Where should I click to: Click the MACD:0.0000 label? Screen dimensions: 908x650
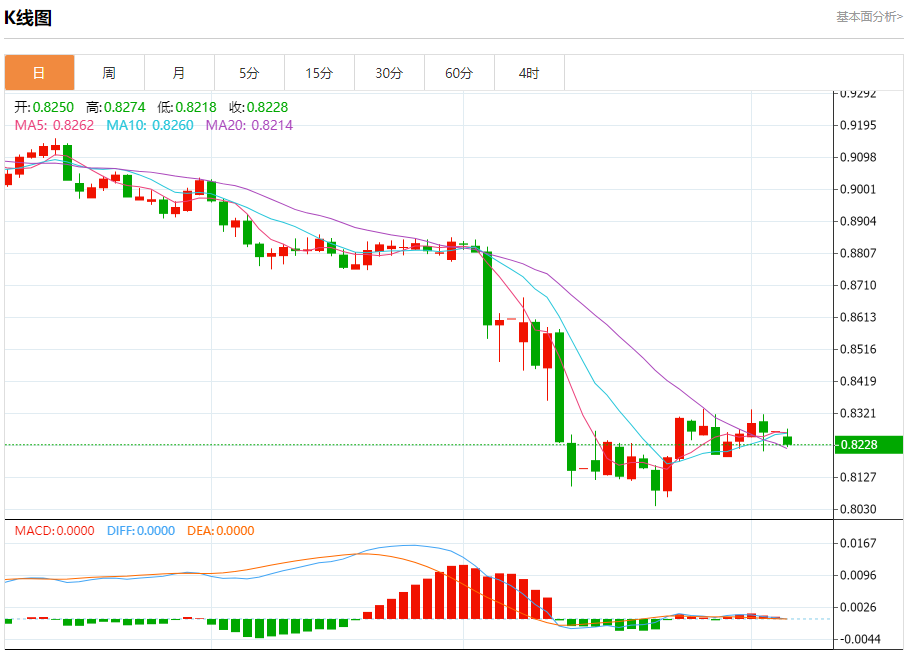point(54,531)
